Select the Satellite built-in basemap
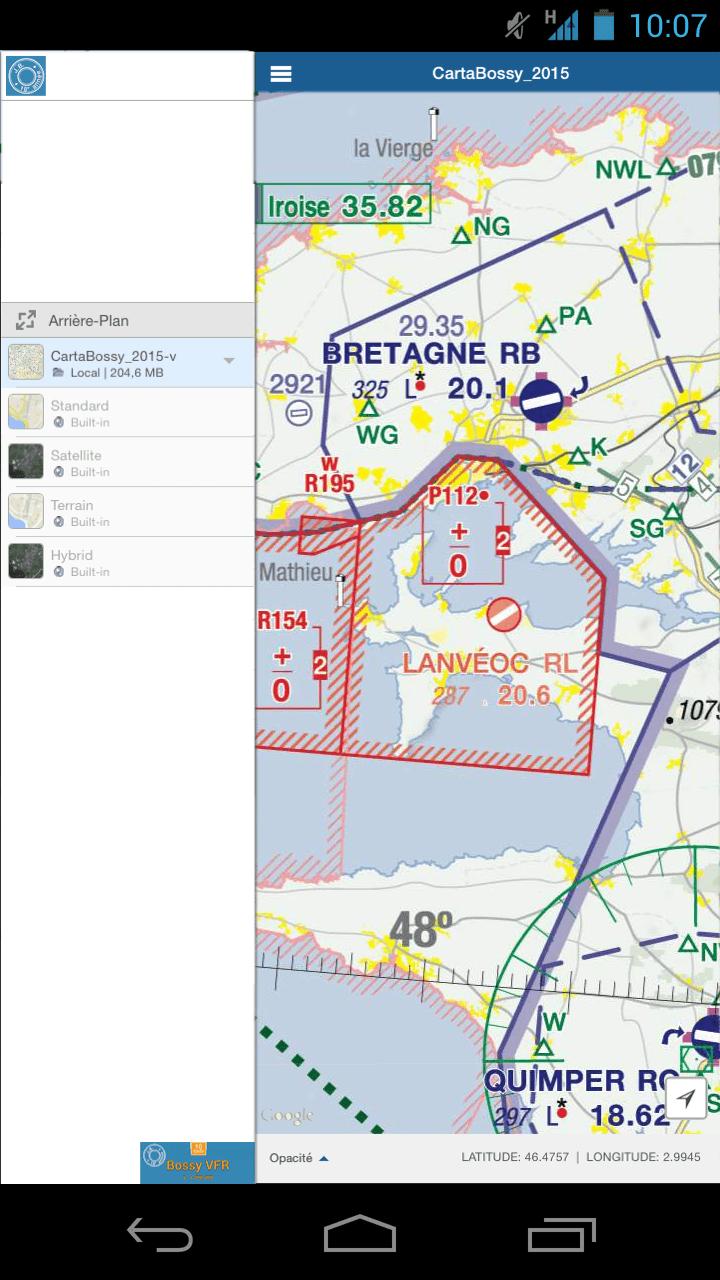The height and width of the screenshot is (1280, 720). pyautogui.click(x=128, y=463)
